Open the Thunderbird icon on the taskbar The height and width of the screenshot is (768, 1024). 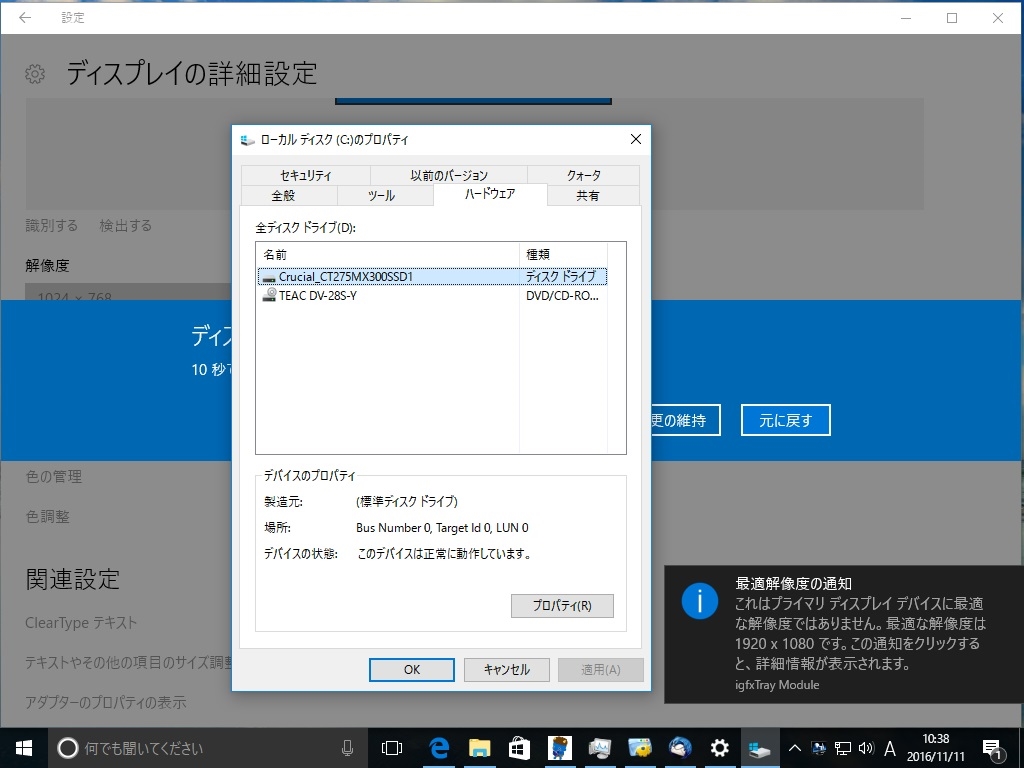coord(680,748)
